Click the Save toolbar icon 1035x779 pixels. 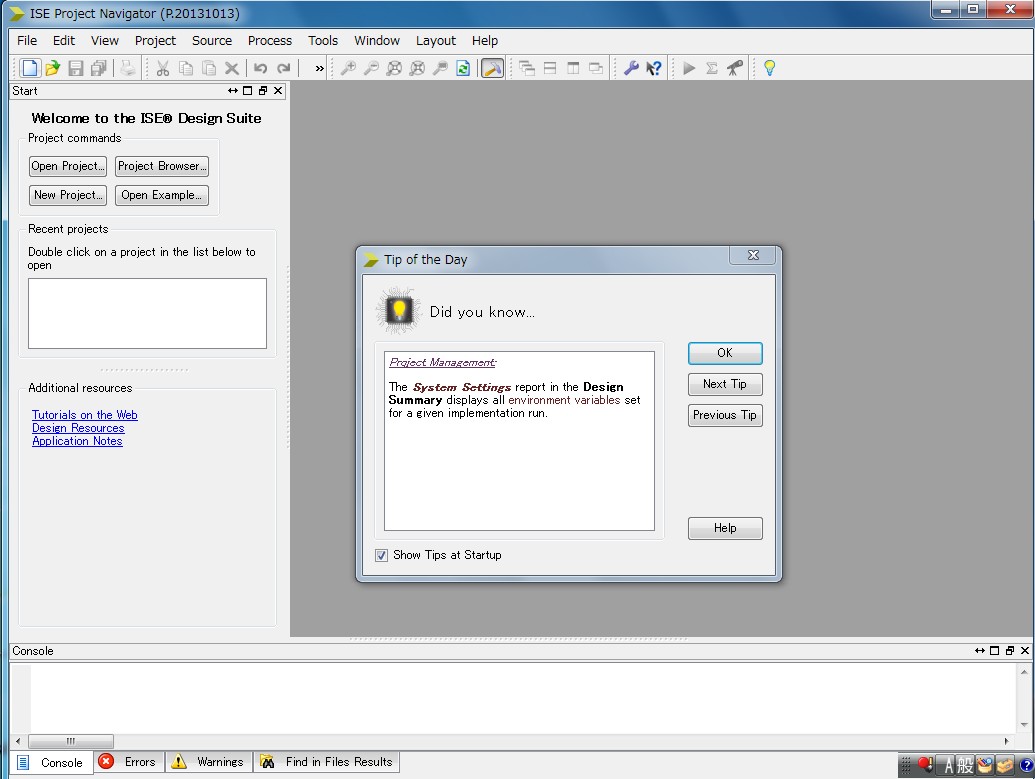tap(76, 68)
